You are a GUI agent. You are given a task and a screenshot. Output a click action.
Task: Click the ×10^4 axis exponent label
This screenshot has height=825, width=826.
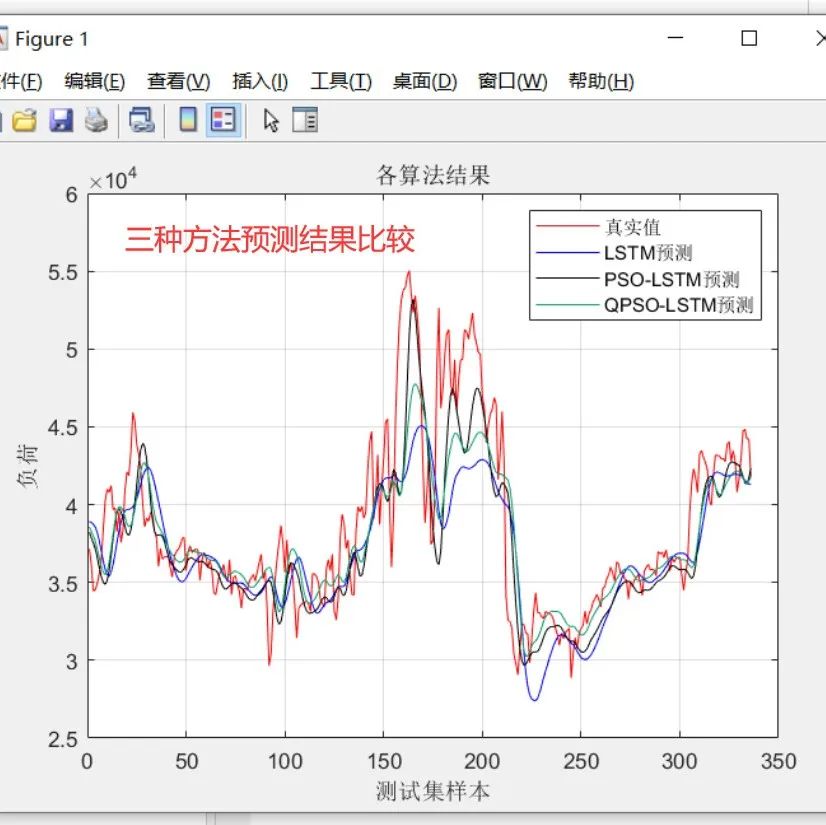113,179
